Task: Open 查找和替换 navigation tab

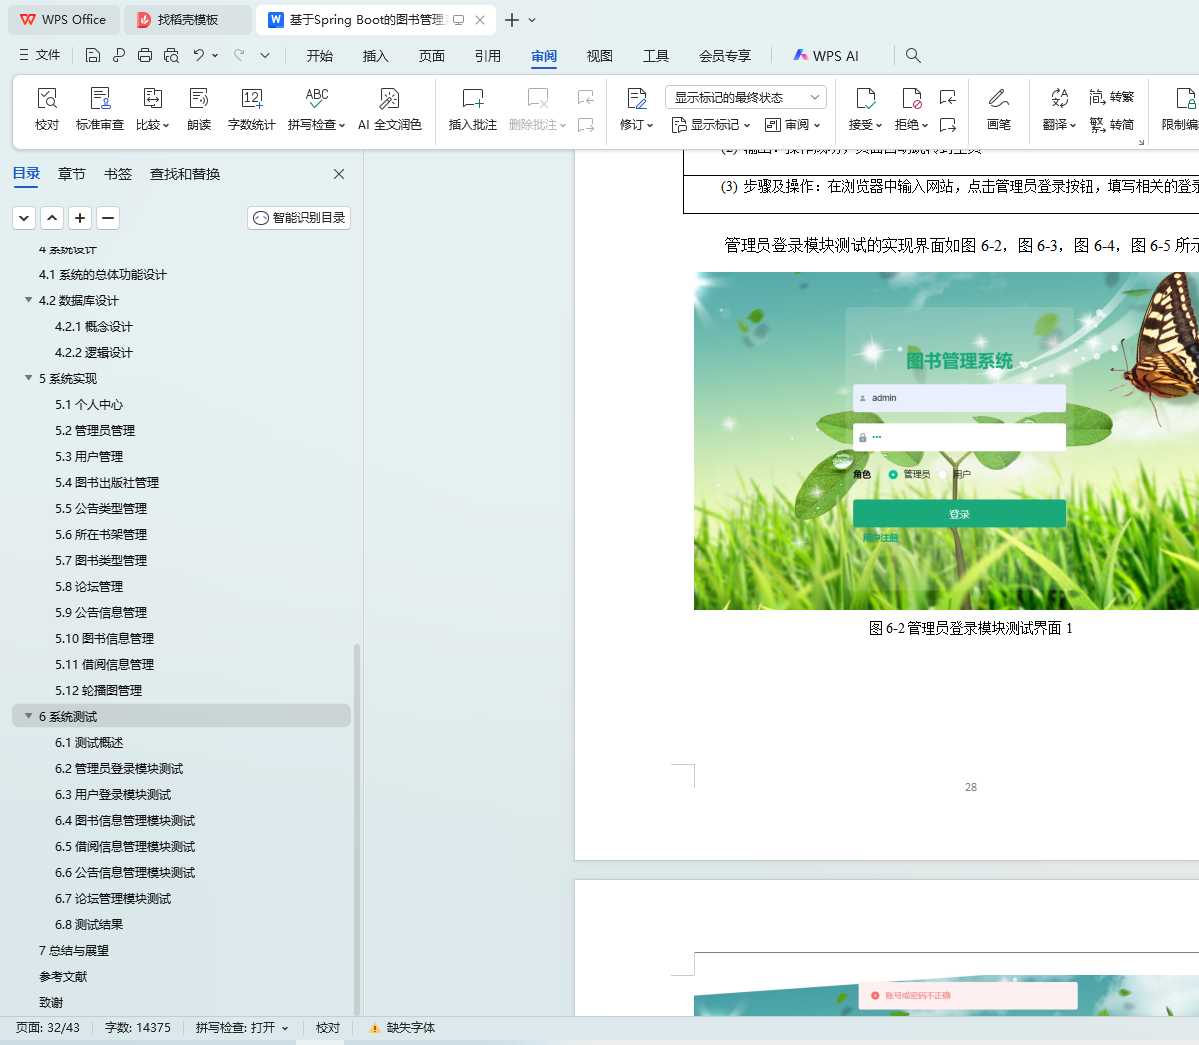Action: click(185, 174)
